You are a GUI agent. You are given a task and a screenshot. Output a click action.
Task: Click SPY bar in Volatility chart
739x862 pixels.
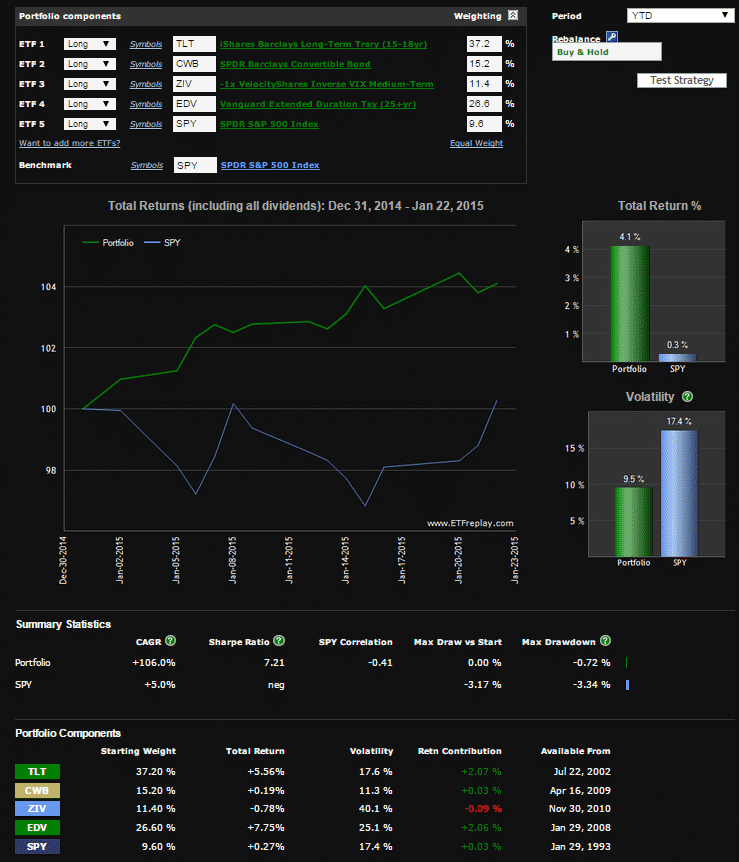point(679,493)
